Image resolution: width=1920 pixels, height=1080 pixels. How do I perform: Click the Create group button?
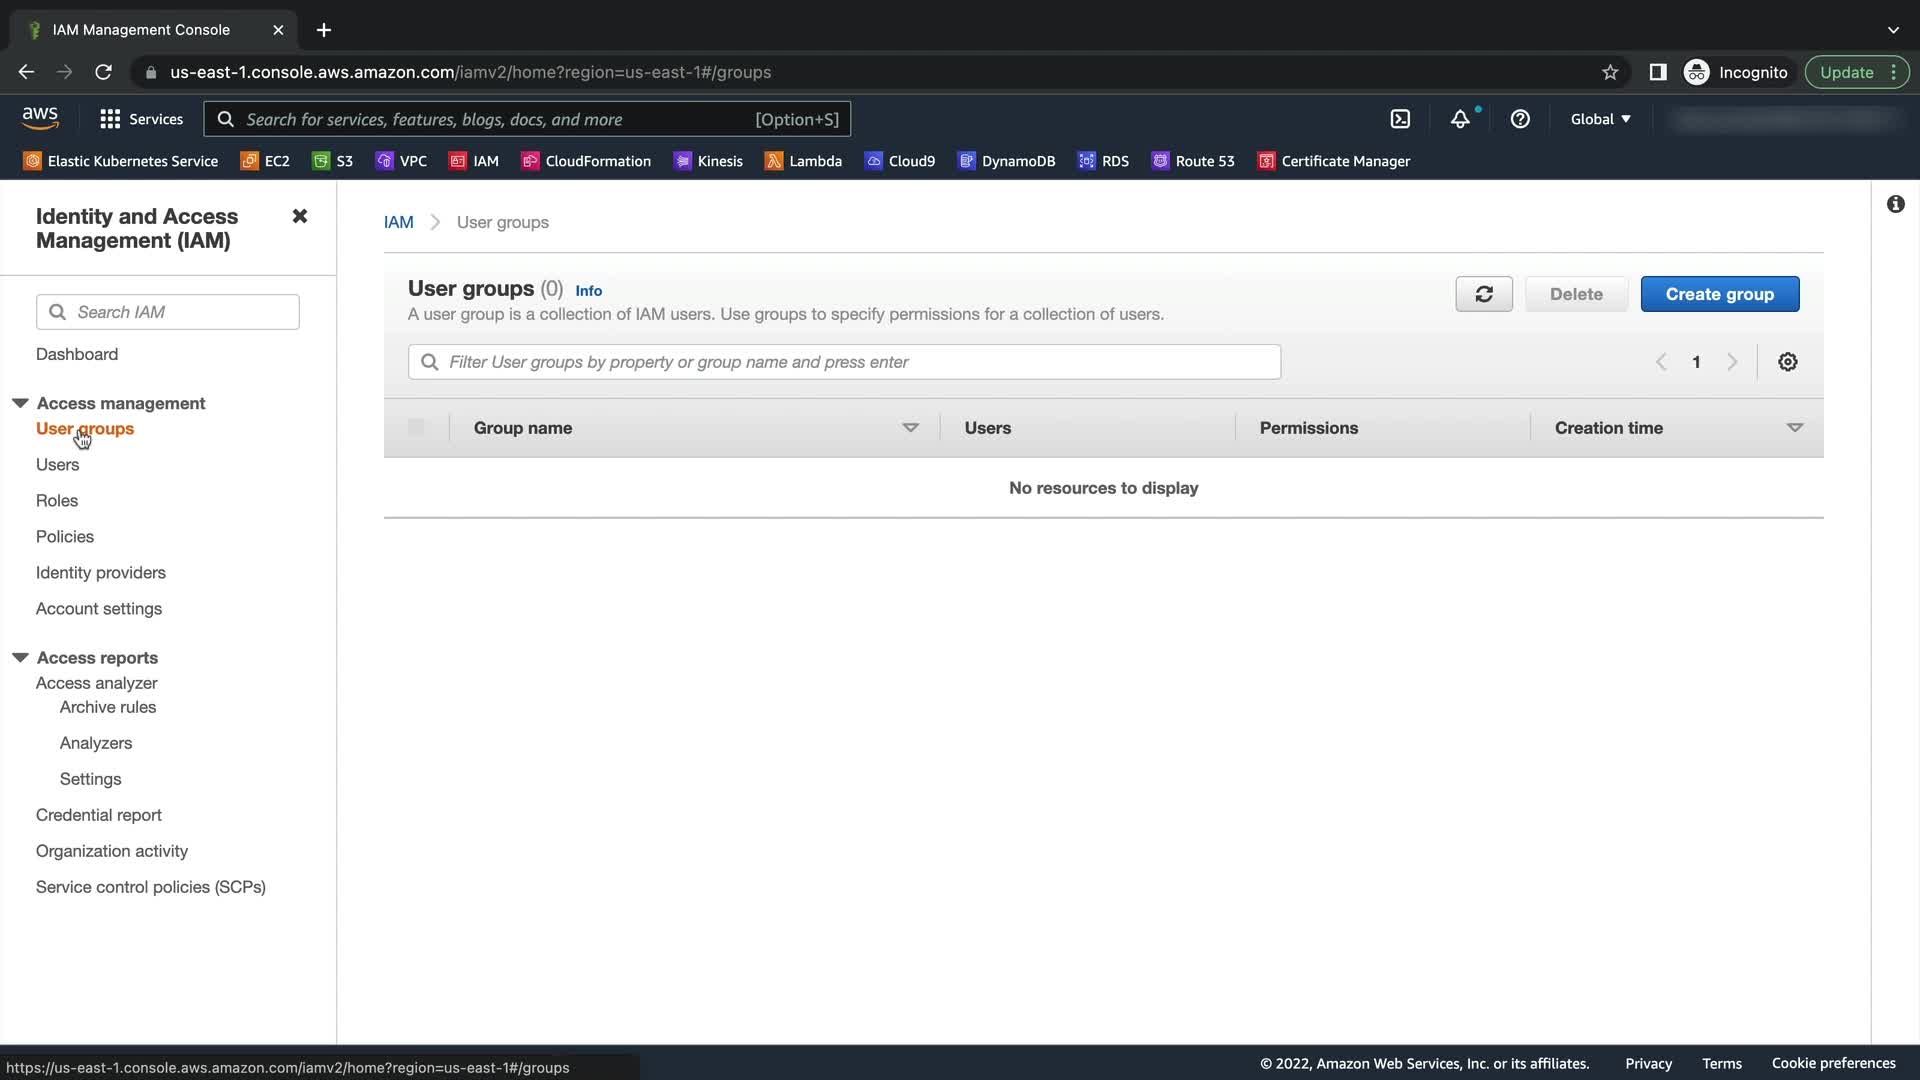(1719, 294)
